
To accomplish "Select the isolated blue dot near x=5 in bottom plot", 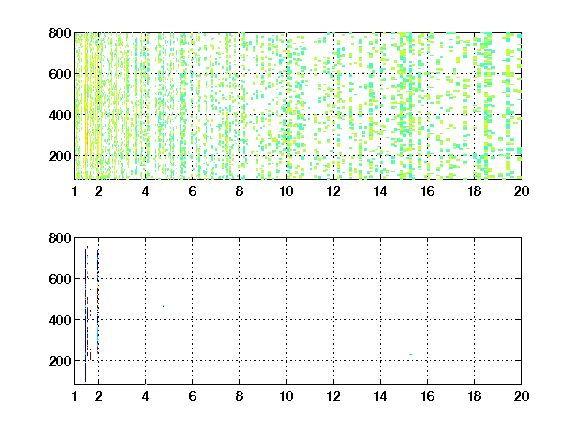I will click(x=163, y=306).
